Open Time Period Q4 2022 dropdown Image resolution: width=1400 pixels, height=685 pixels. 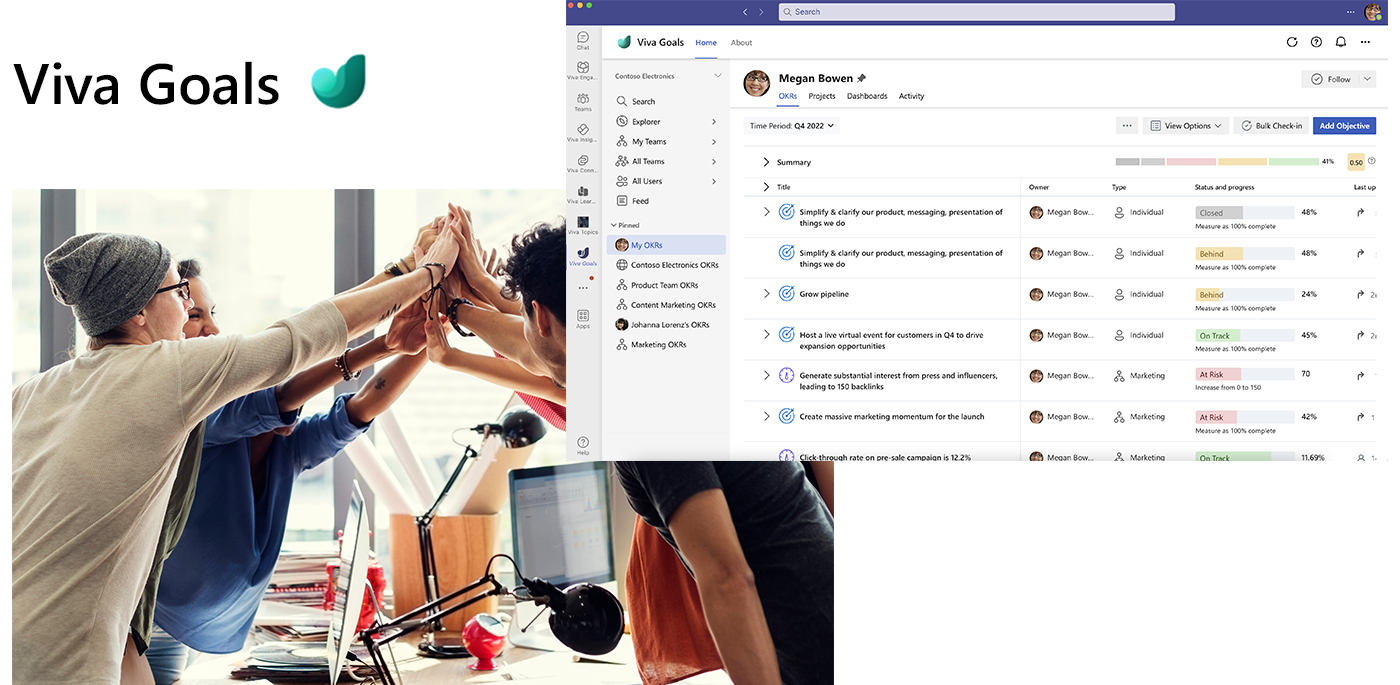pos(792,126)
